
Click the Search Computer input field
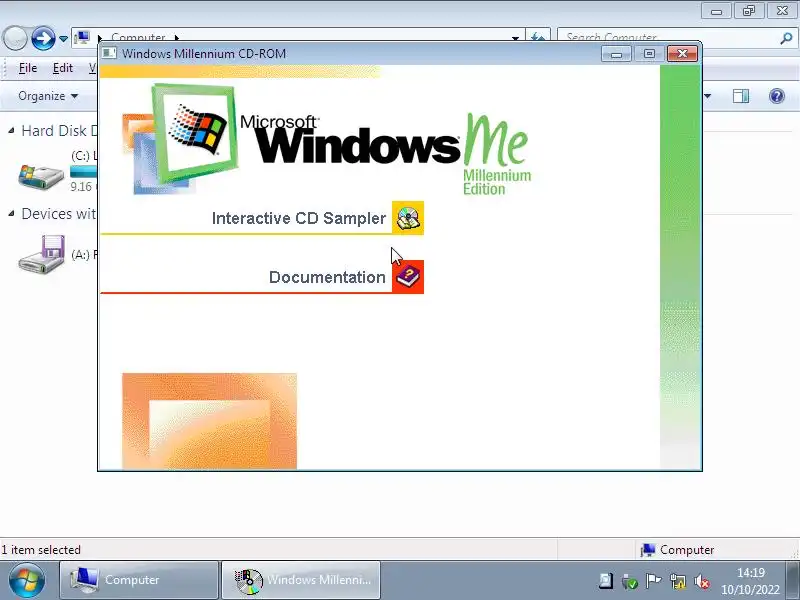pos(668,37)
